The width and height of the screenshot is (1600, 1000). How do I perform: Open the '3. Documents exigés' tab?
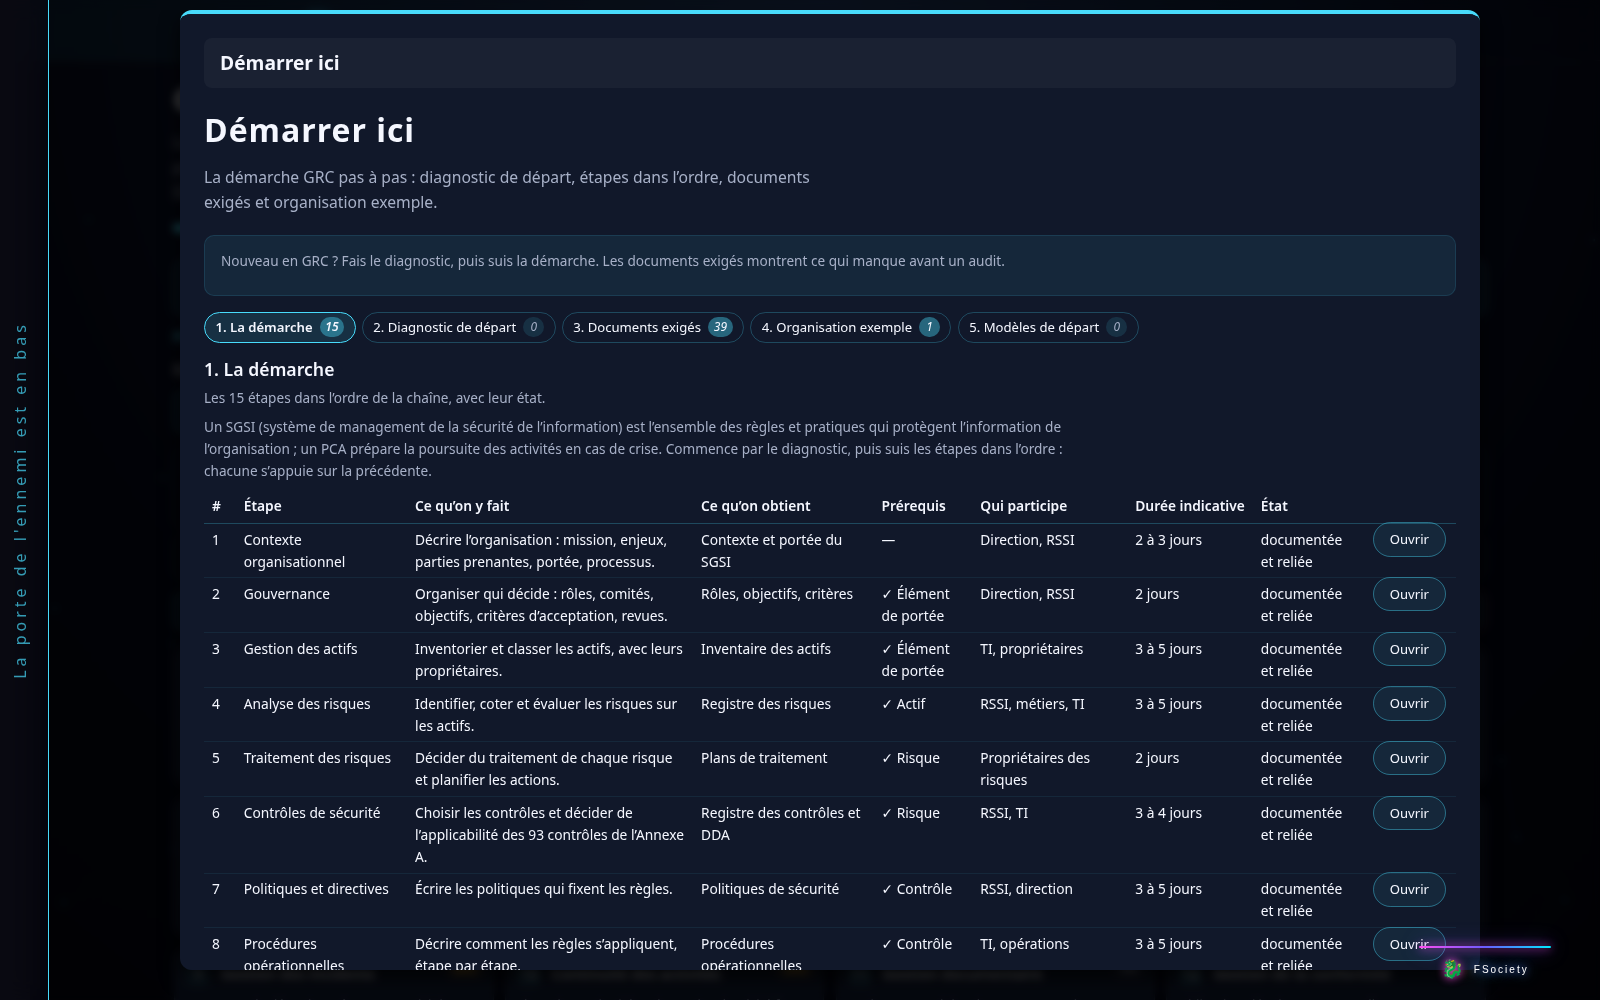pos(652,327)
